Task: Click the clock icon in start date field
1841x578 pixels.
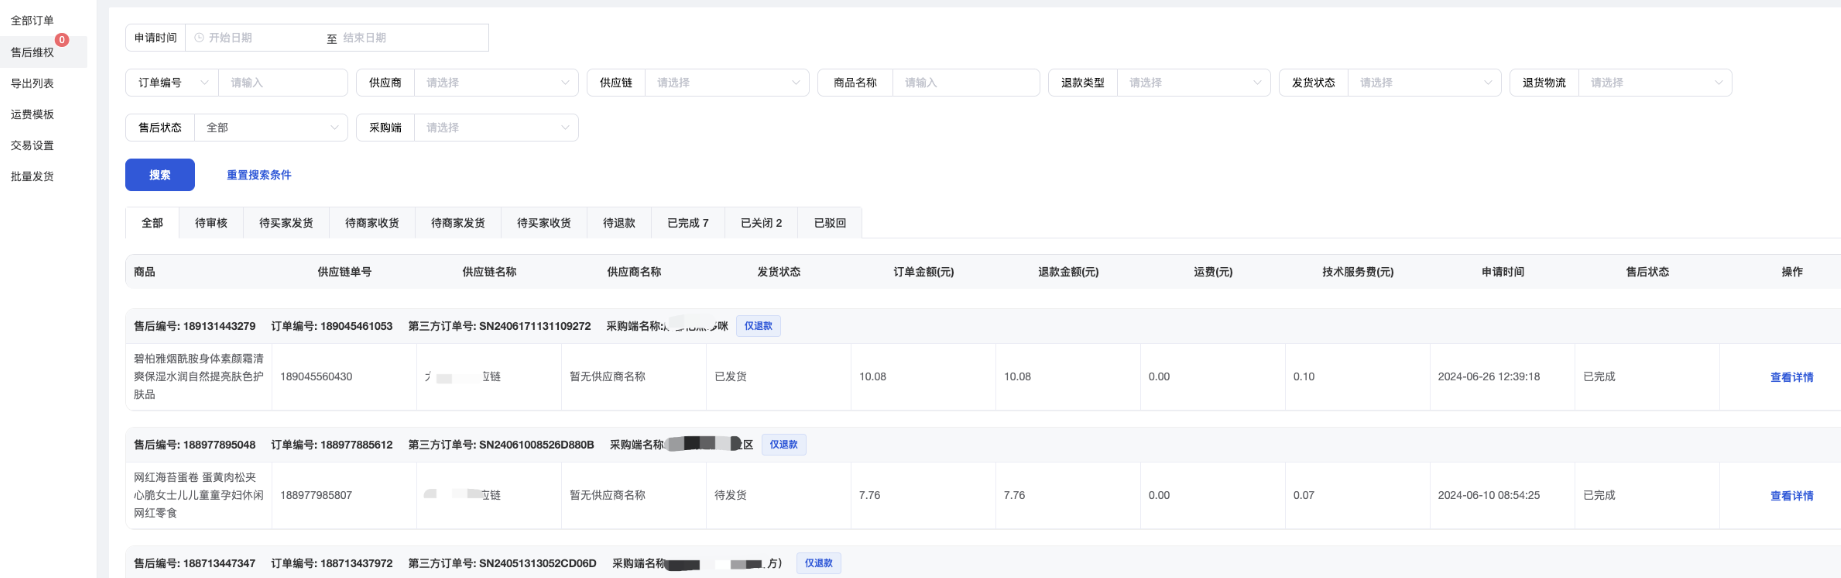Action: tap(200, 38)
